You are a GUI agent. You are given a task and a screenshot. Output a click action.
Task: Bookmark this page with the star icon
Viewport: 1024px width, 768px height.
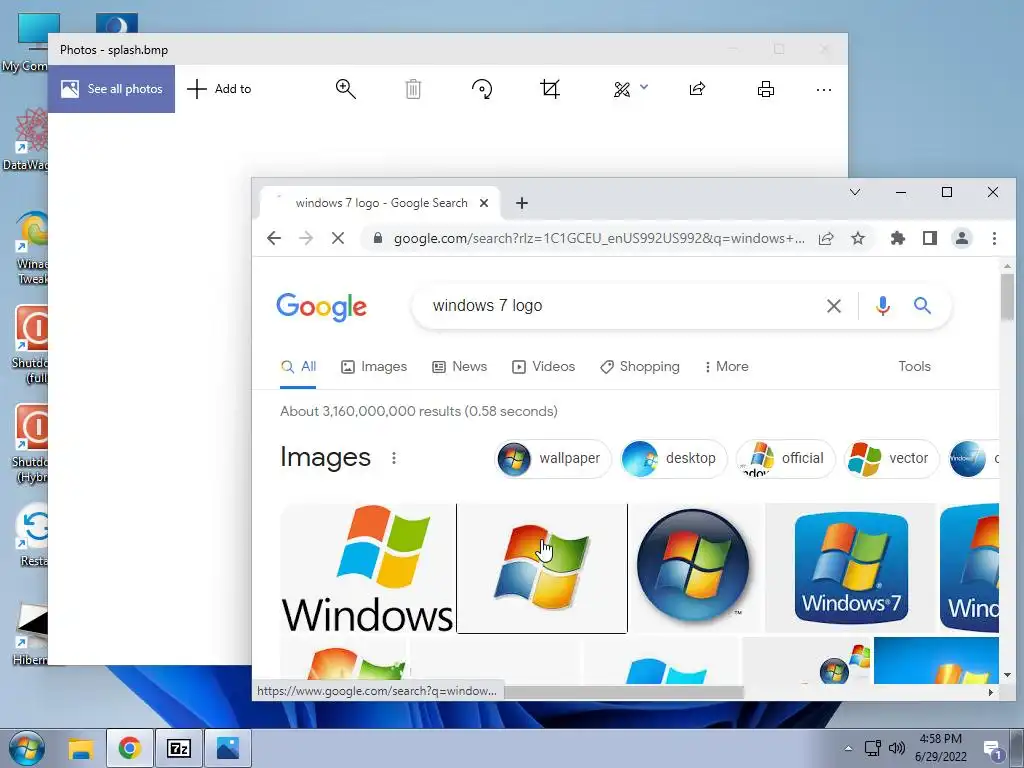tap(858, 238)
